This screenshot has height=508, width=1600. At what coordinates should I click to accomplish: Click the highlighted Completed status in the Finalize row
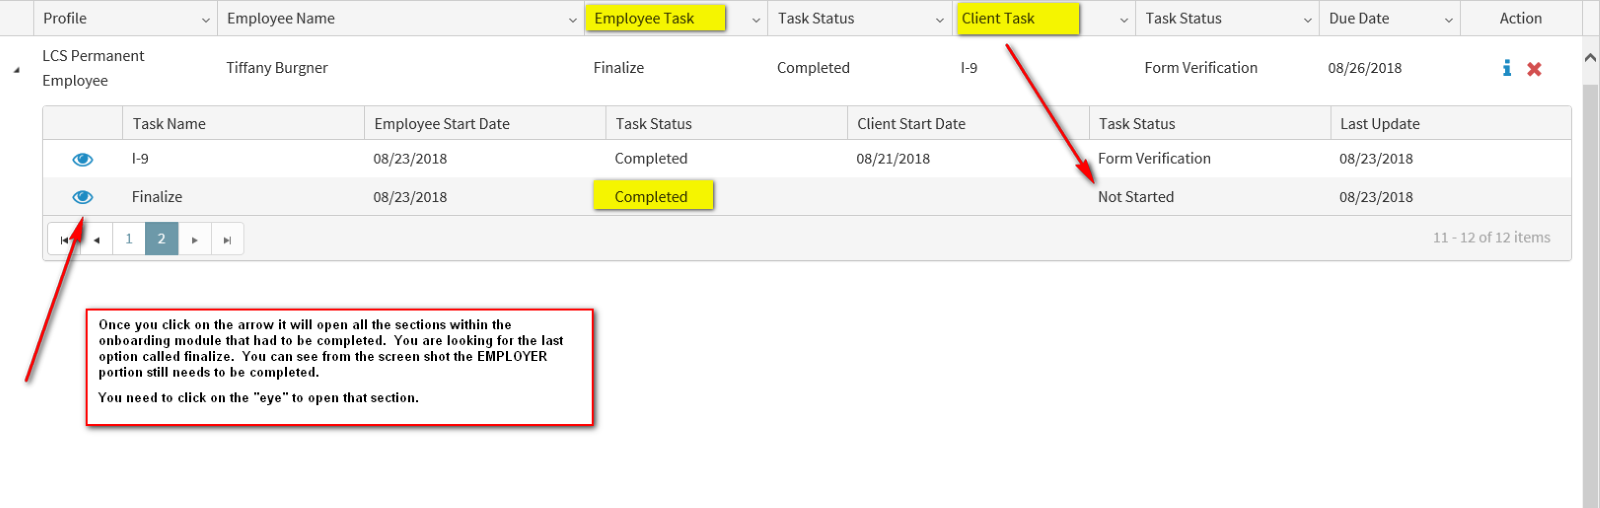(651, 197)
